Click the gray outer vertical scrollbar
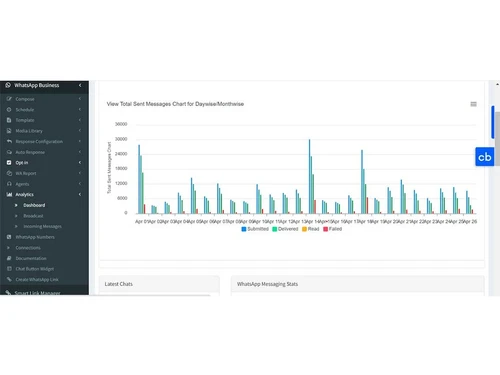Screen dimensions: 500x375 tap(497, 140)
